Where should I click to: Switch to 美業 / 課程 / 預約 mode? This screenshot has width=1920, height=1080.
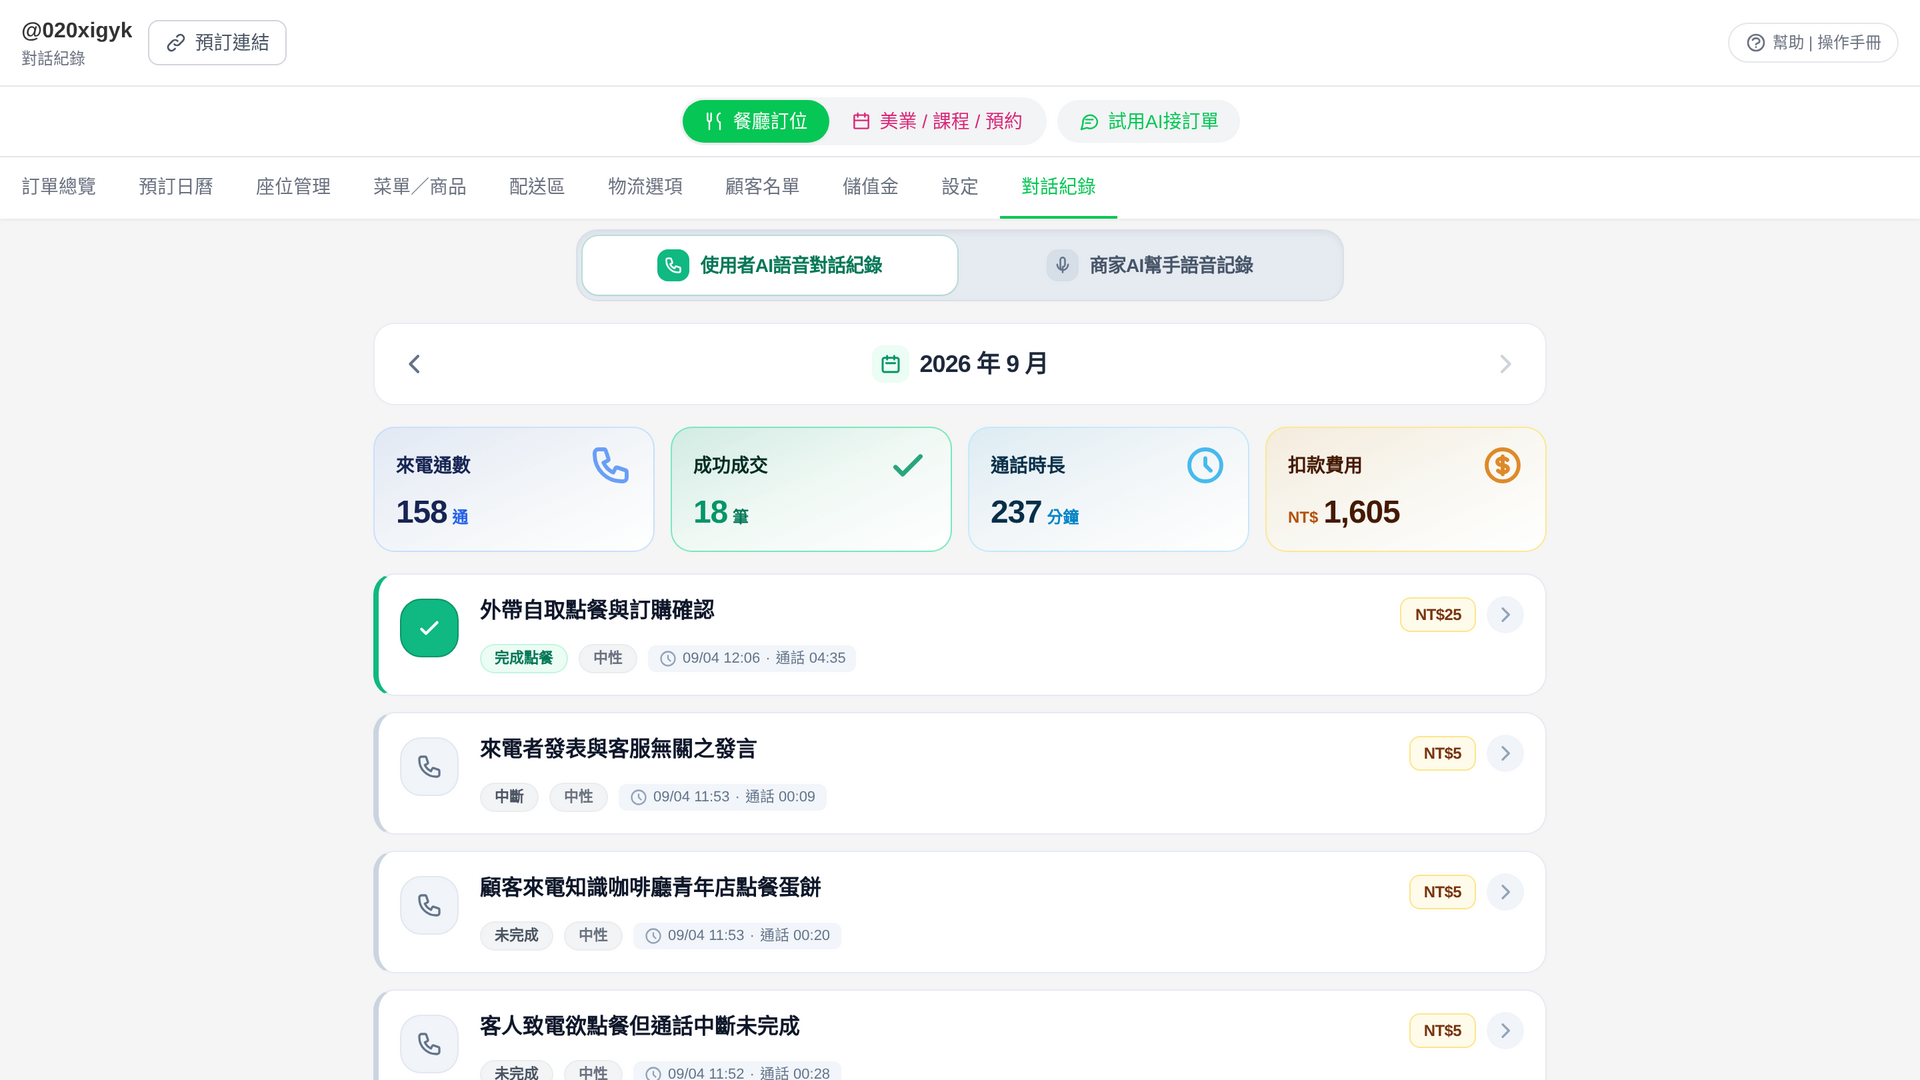coord(937,121)
